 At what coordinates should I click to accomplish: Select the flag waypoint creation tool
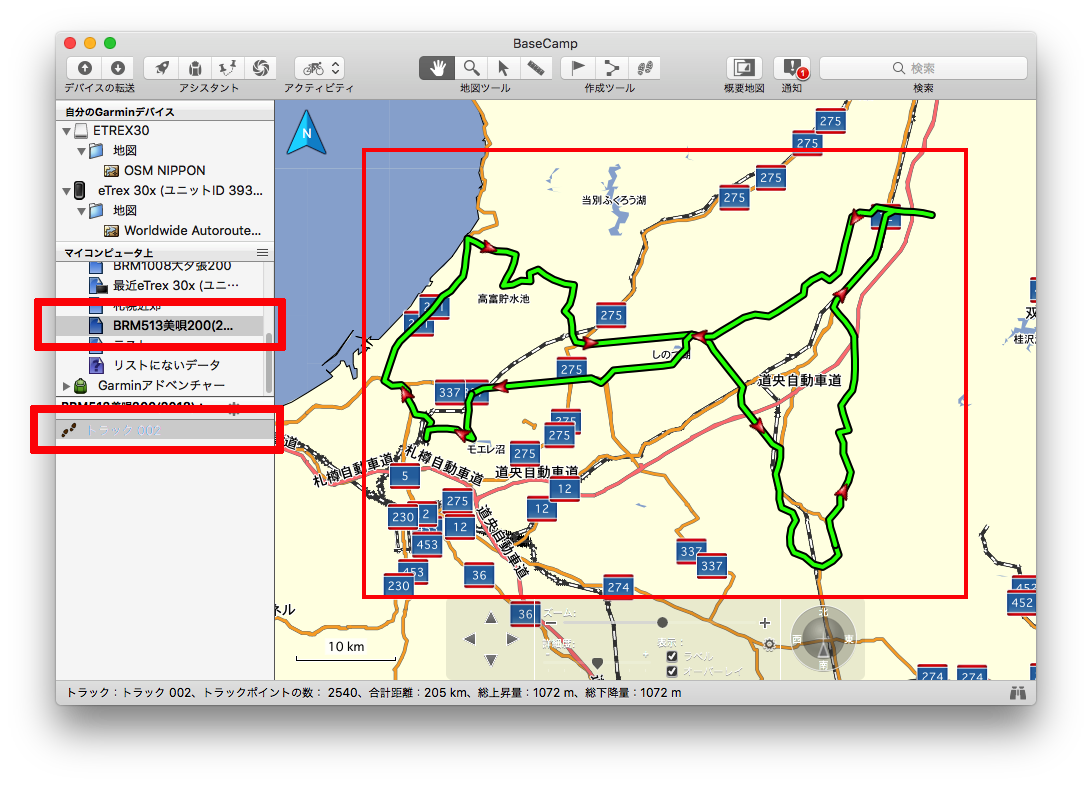click(x=578, y=68)
